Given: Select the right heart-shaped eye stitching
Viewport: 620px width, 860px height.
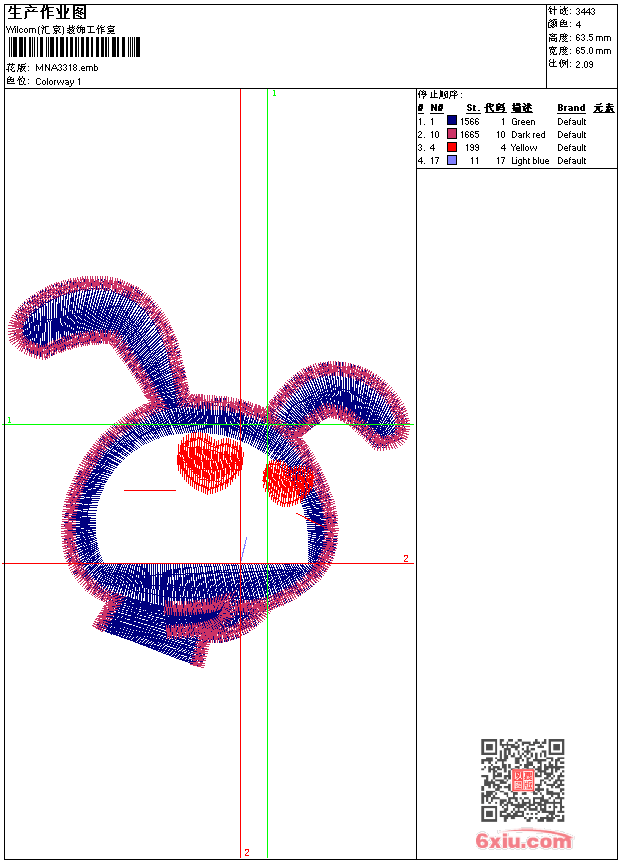Looking at the screenshot, I should pyautogui.click(x=287, y=482).
